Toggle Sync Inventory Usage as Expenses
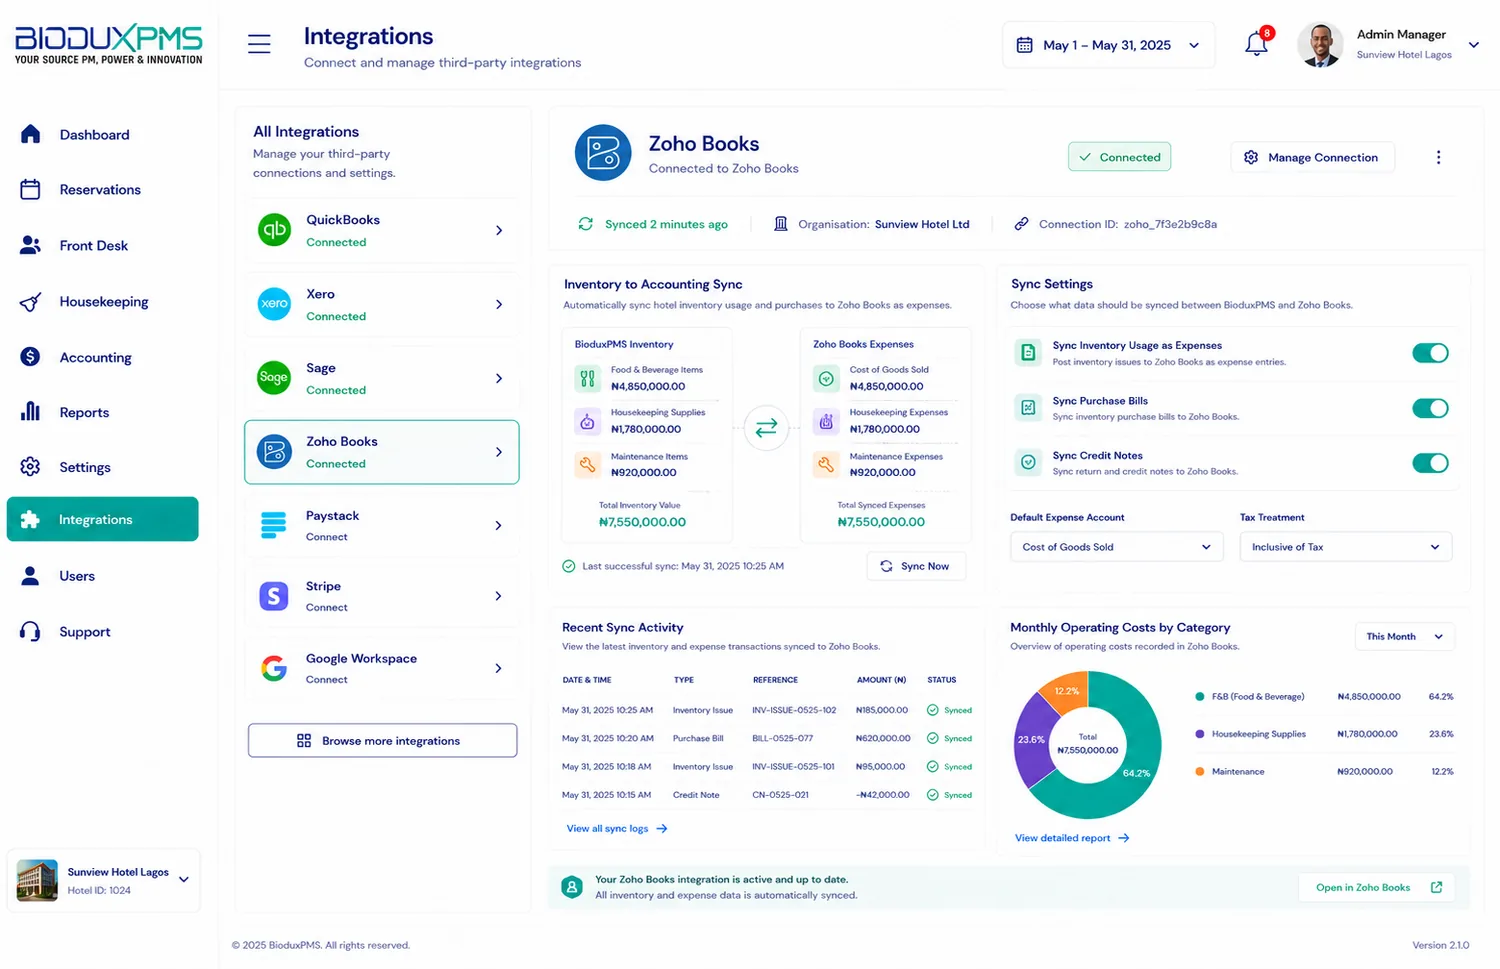1500x969 pixels. click(1430, 352)
